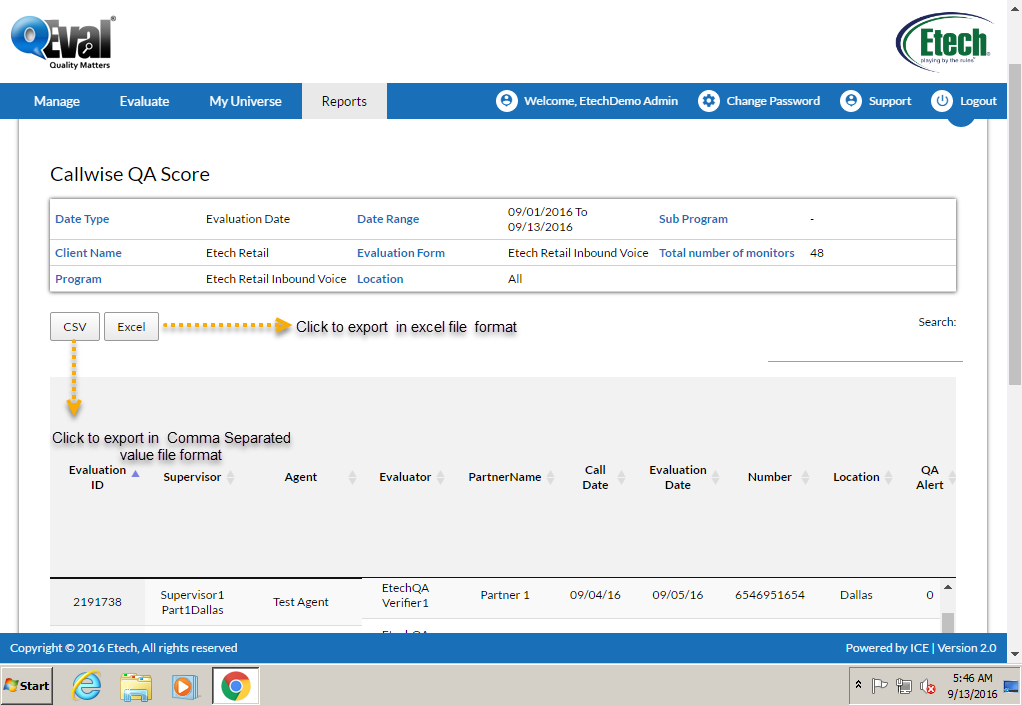Open the My Universe menu
Screen dimensions: 1022x706
(245, 101)
